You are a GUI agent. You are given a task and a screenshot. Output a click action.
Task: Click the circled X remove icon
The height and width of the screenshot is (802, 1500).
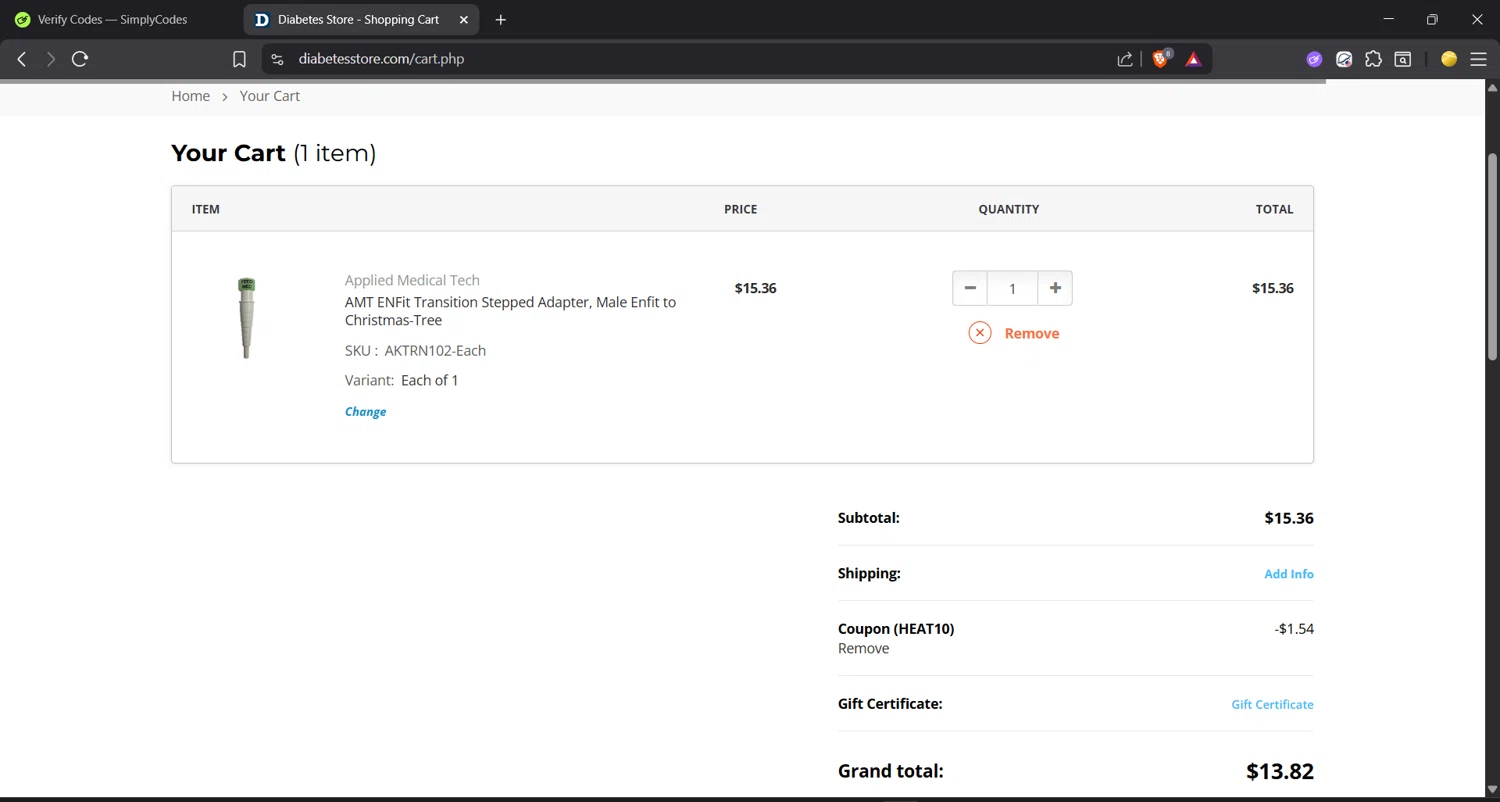point(980,333)
